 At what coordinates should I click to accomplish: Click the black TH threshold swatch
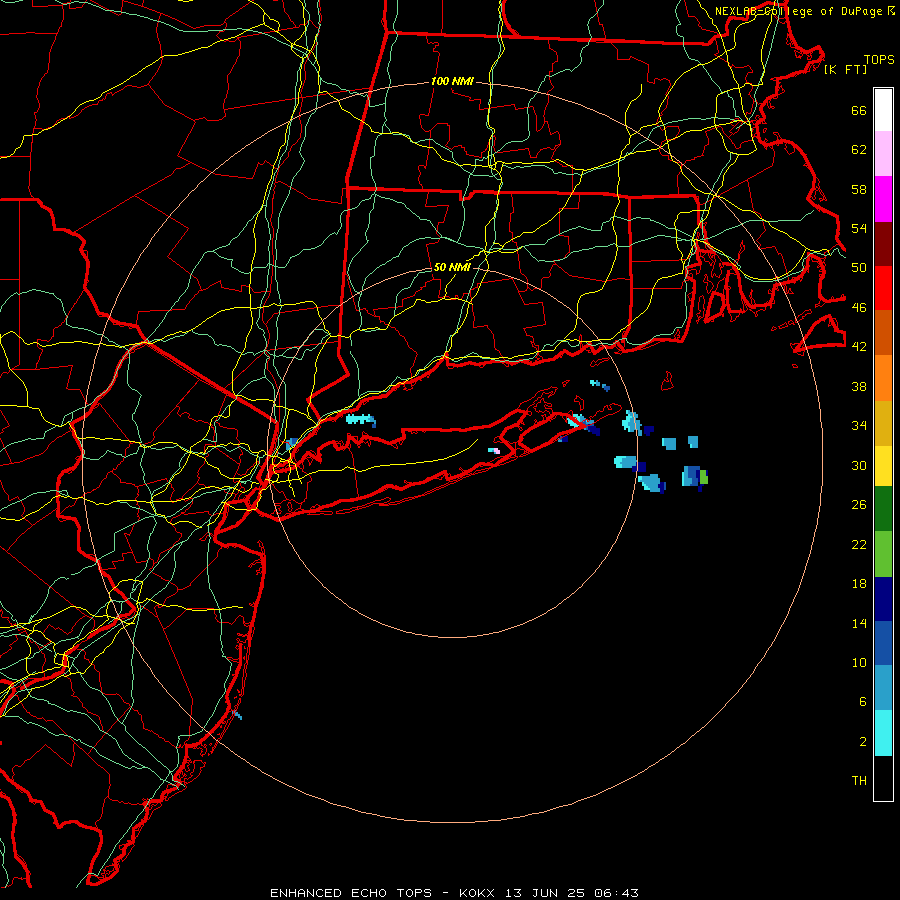[x=883, y=778]
